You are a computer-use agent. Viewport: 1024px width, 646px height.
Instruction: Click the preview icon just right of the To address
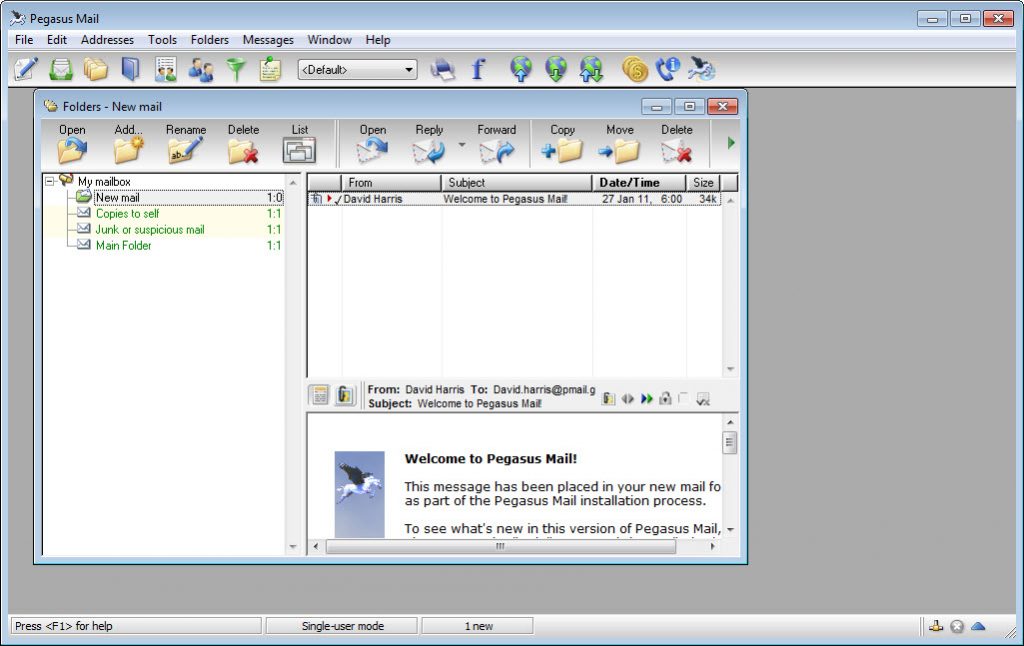pos(608,398)
